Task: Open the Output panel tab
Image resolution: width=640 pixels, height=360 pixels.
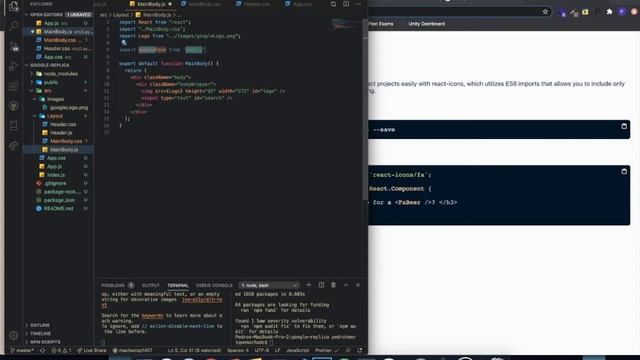Action: pos(151,285)
